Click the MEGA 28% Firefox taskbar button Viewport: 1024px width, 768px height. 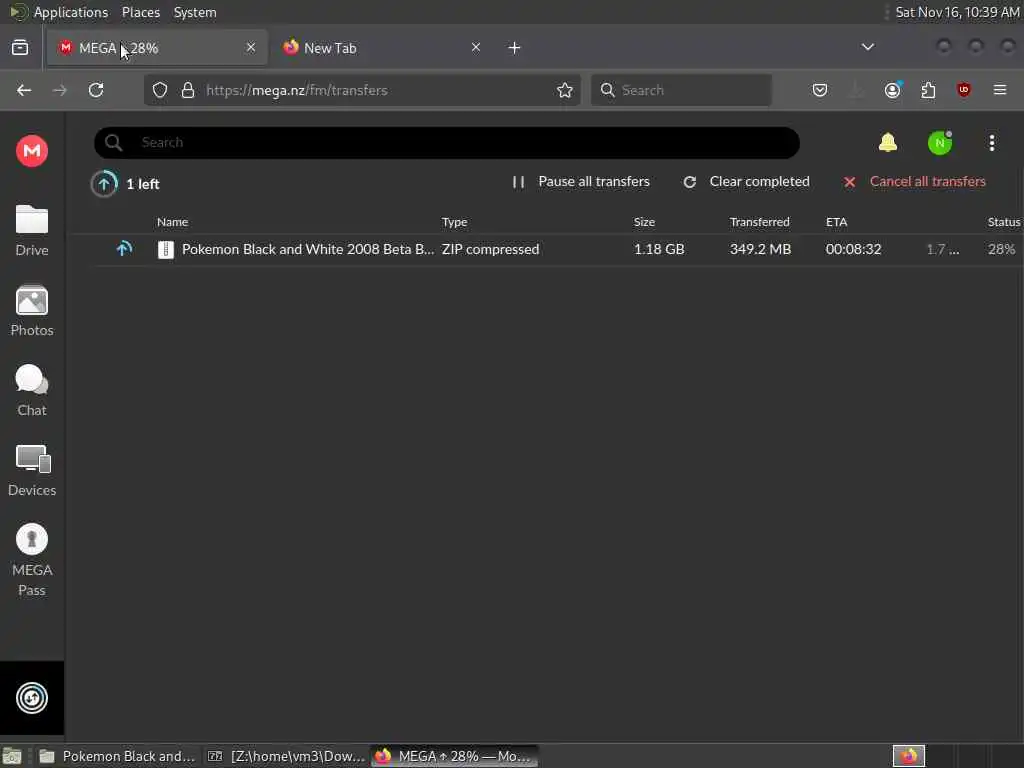(455, 756)
